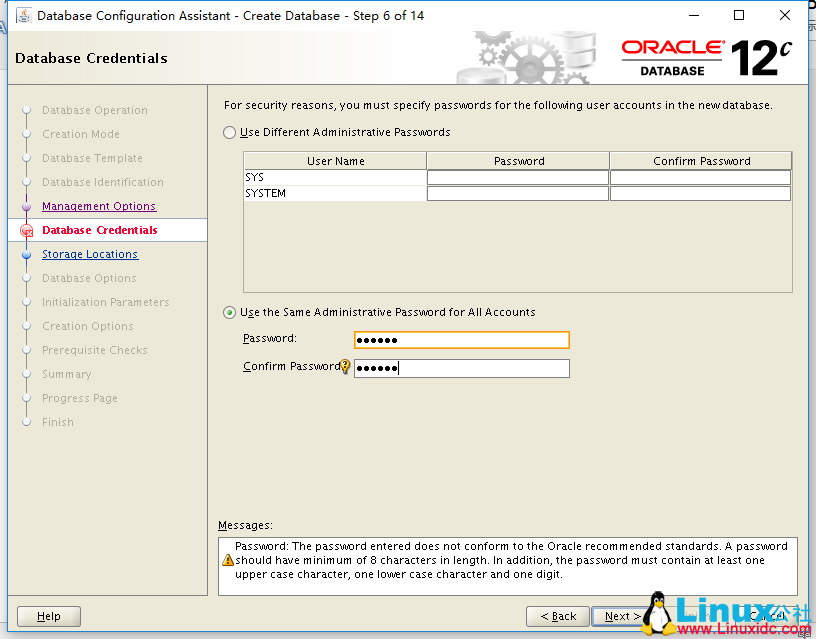This screenshot has width=816, height=639.
Task: Click inside the Password input field
Action: [x=460, y=340]
